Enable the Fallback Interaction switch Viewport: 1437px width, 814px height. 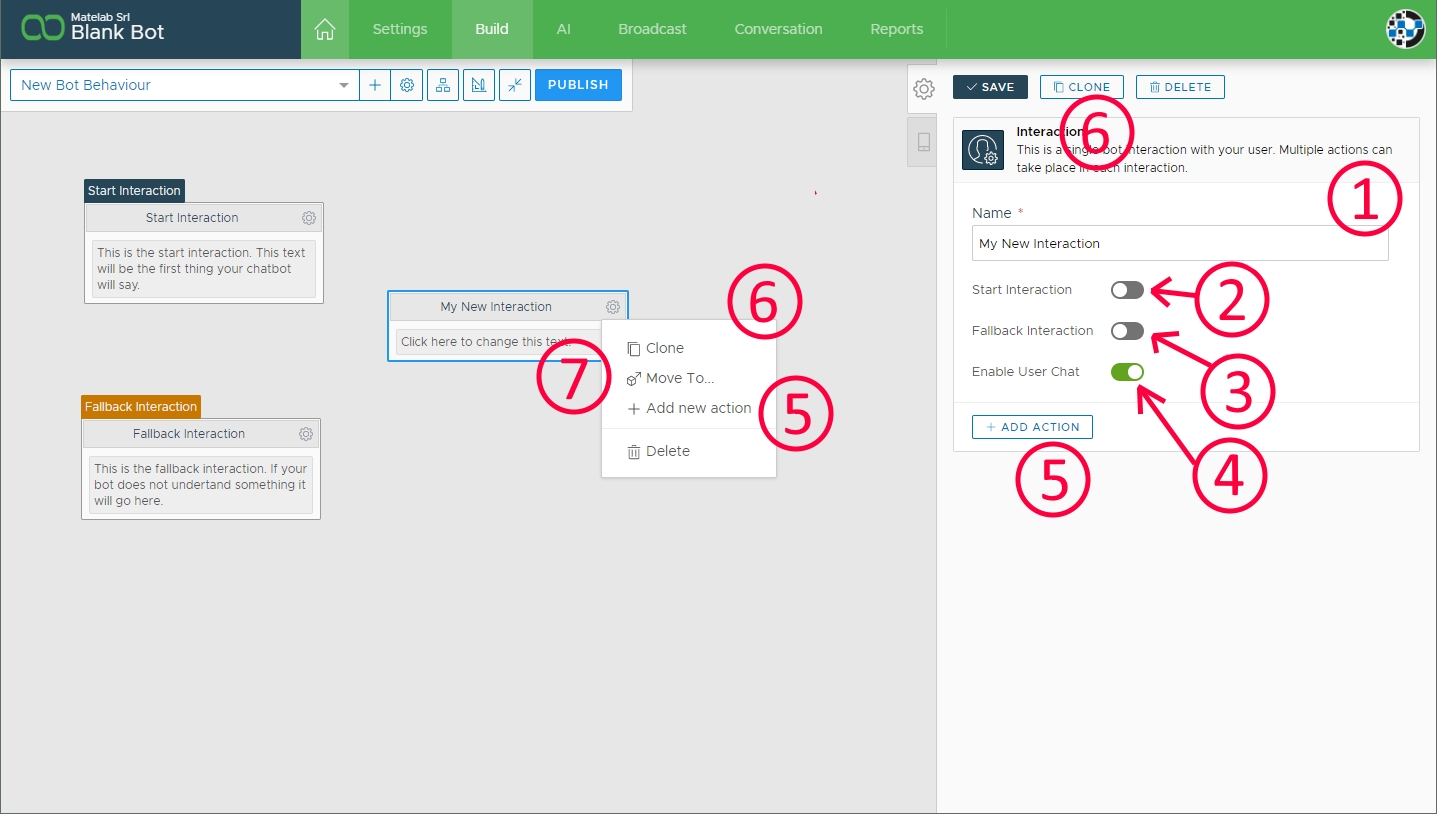[1127, 331]
